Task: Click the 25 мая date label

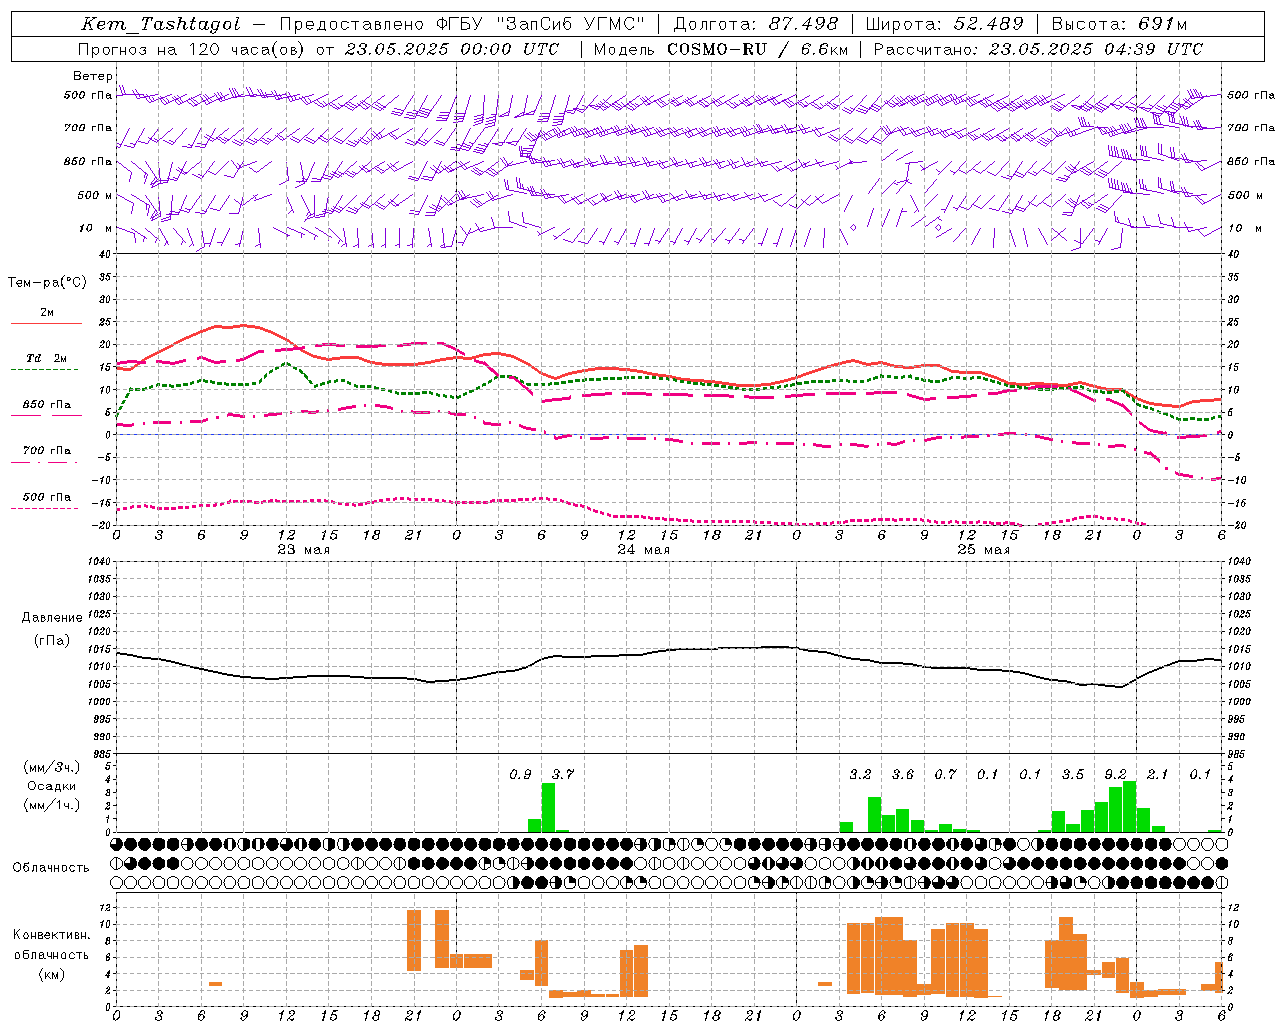Action: click(x=983, y=550)
